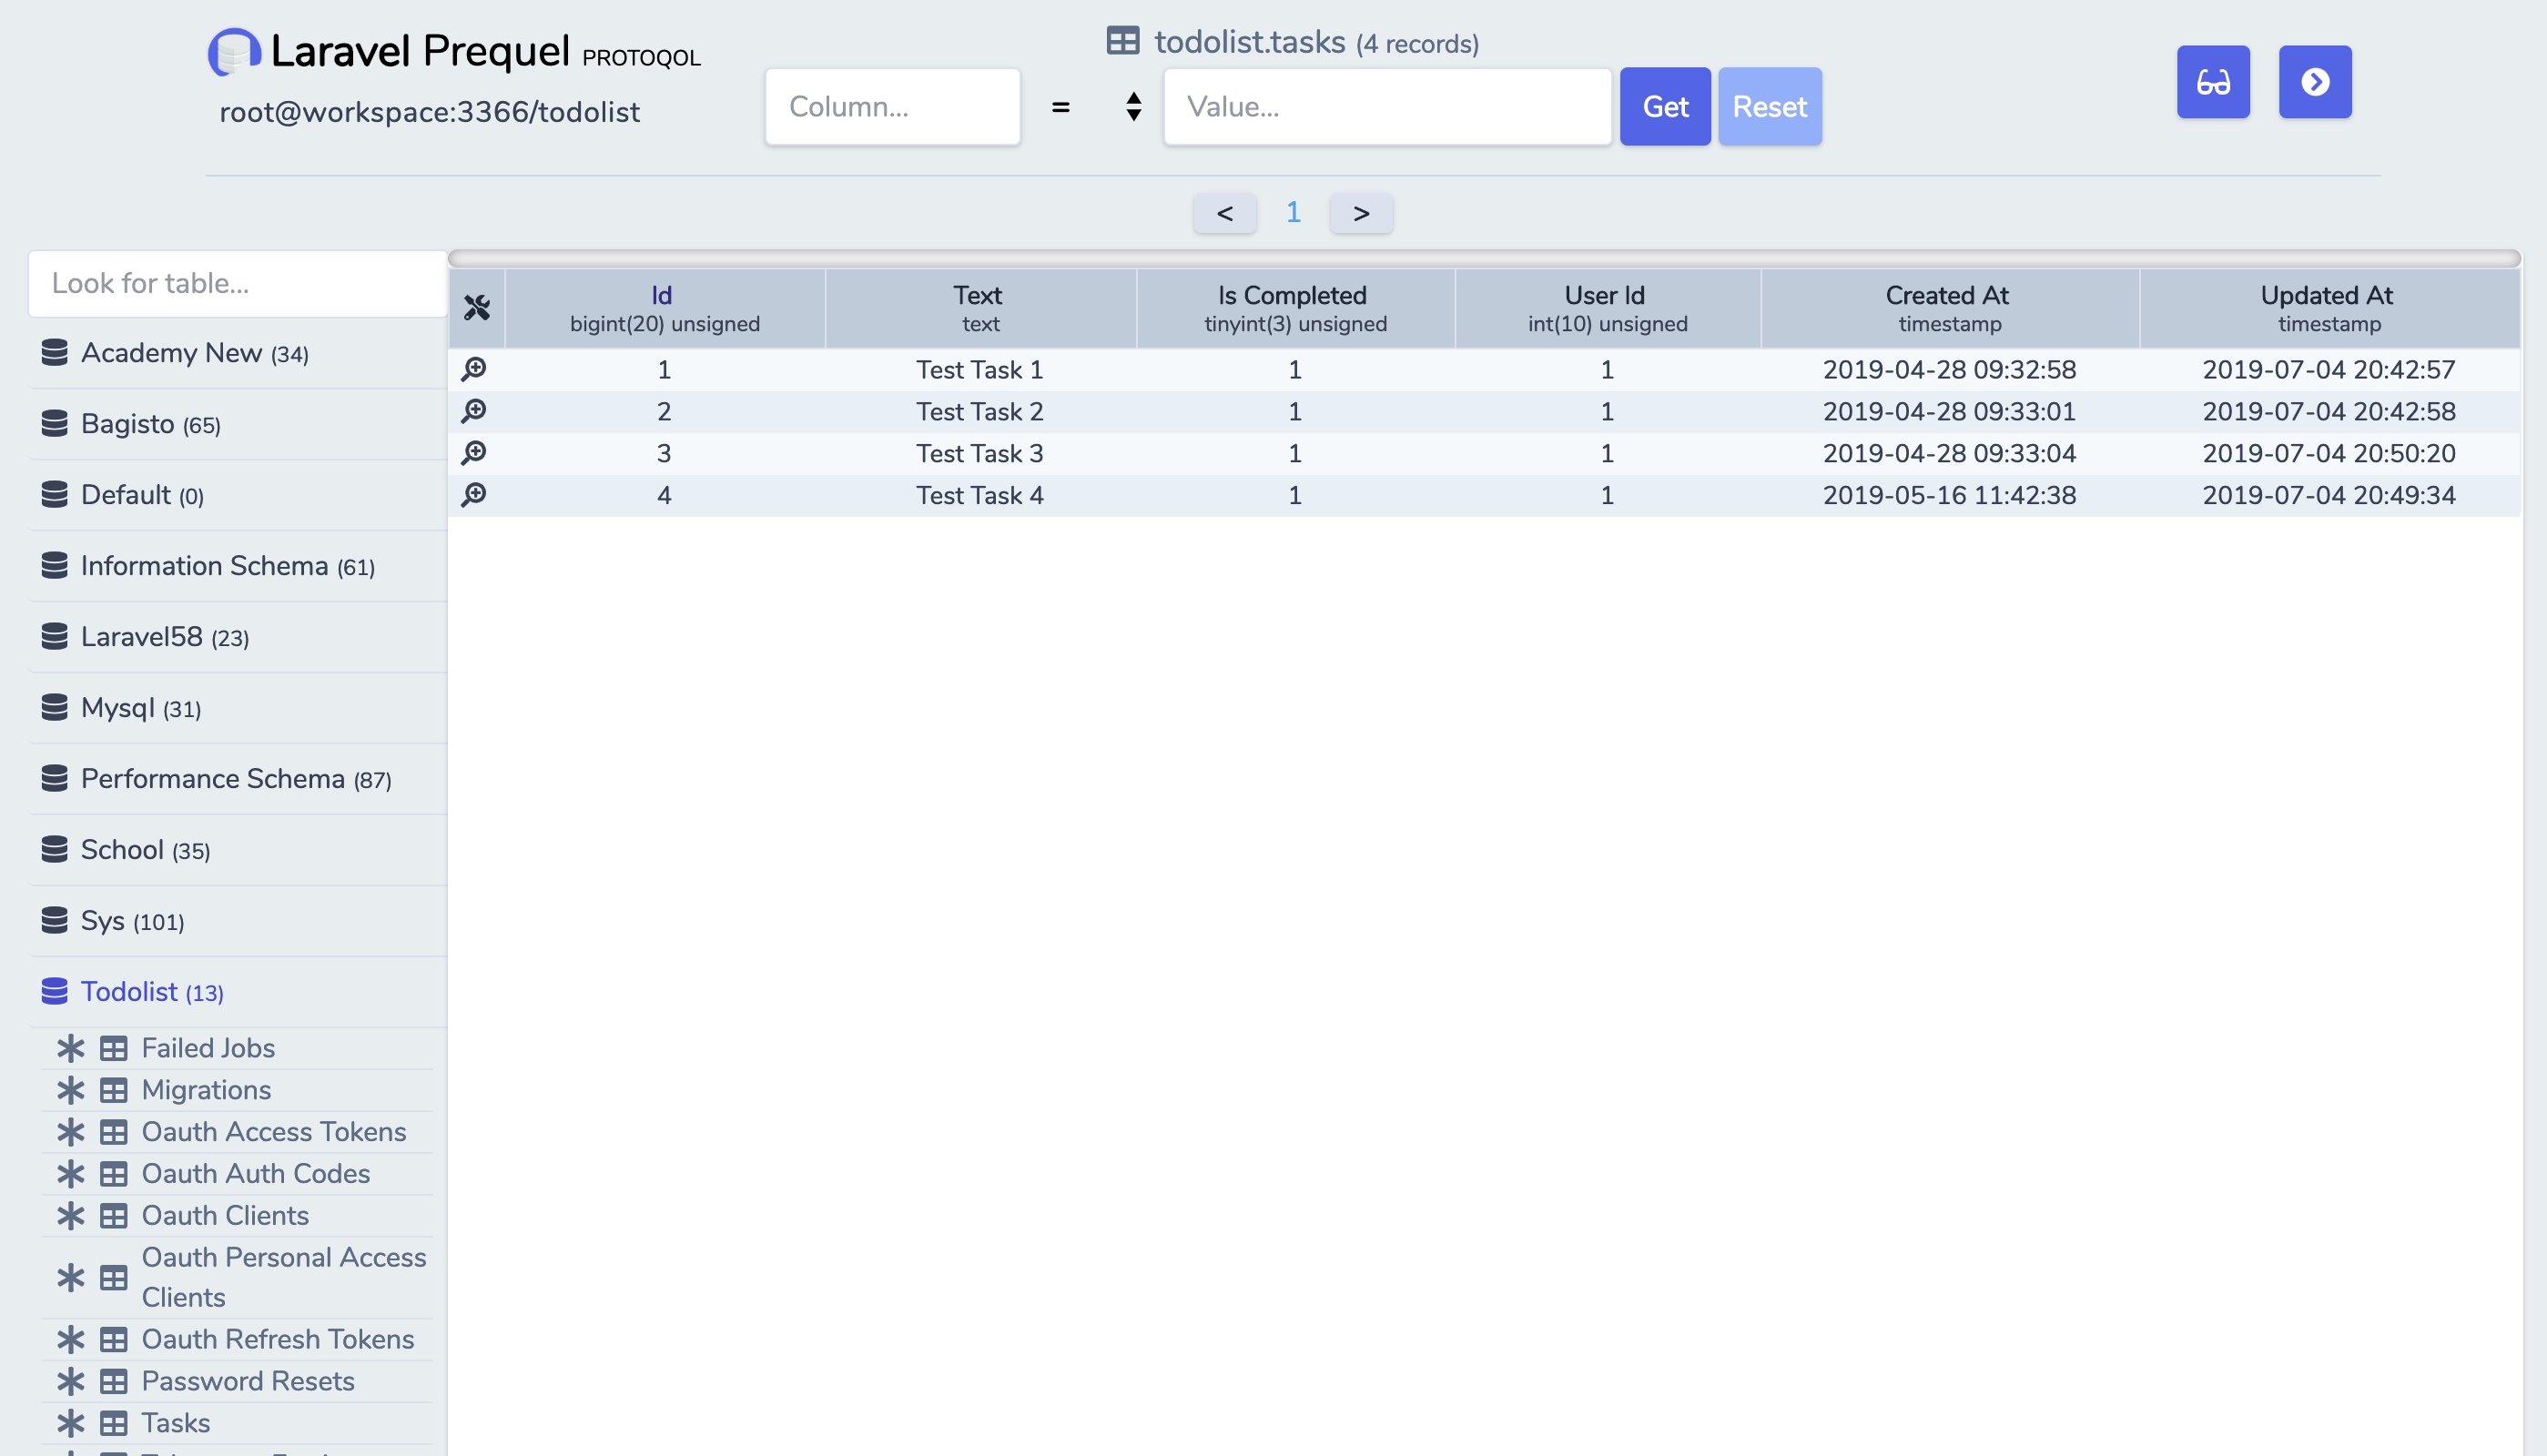
Task: Click the Created At column header
Action: (x=1949, y=308)
